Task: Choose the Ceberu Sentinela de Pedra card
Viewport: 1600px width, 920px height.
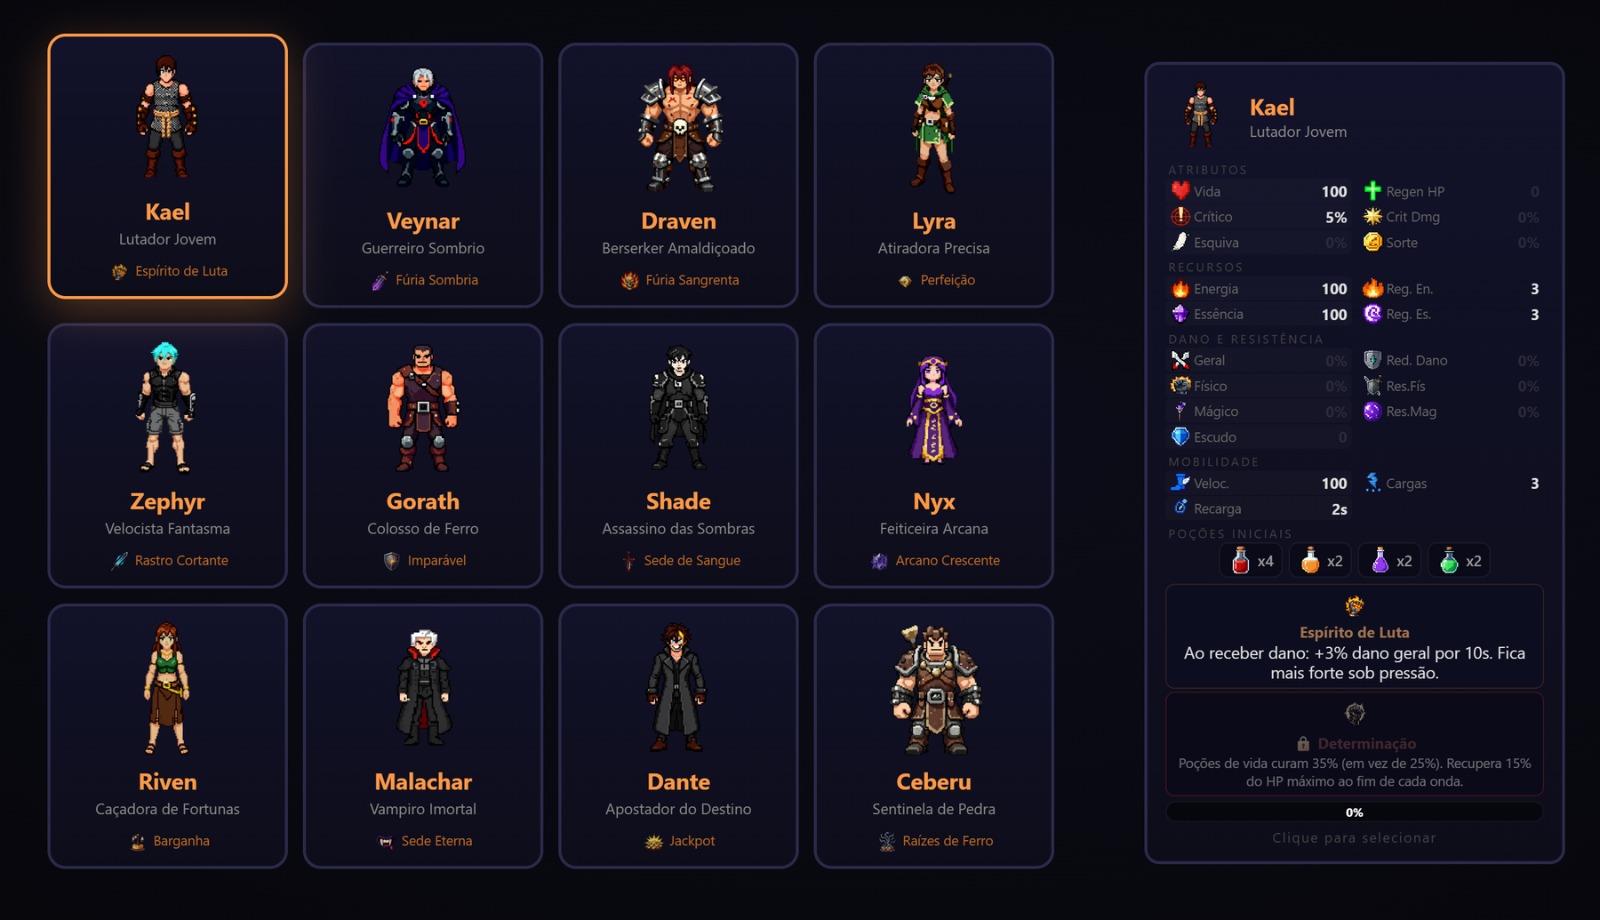Action: point(934,736)
